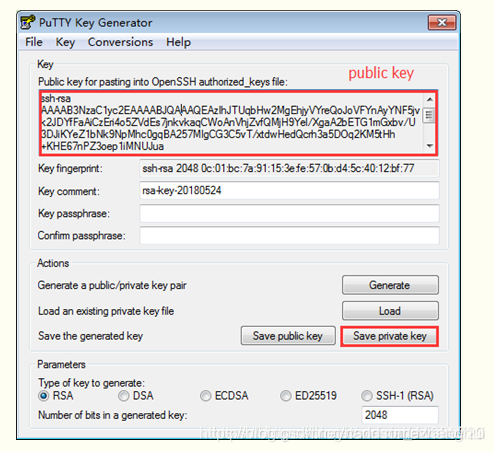Image resolution: width=494 pixels, height=452 pixels.
Task: Click 'Number of bits in a generated key:' label
Action: pyautogui.click(x=113, y=415)
